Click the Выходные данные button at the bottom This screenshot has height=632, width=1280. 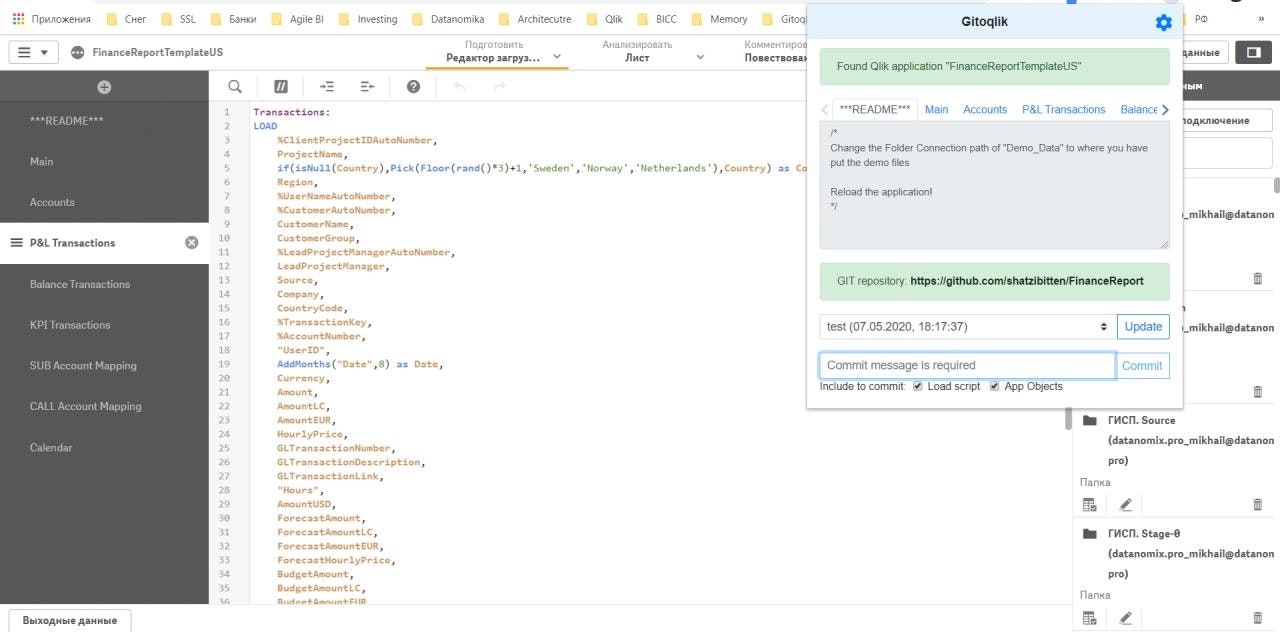point(69,619)
